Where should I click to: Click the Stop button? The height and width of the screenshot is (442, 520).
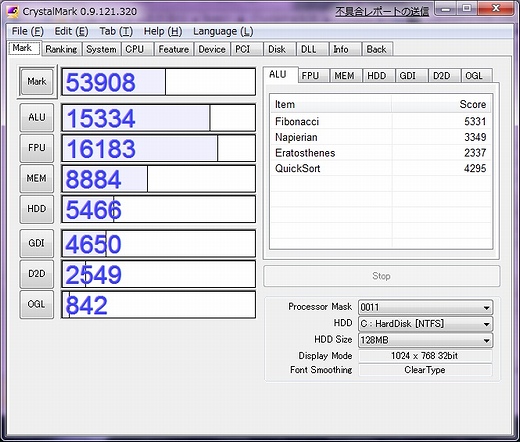coord(382,276)
